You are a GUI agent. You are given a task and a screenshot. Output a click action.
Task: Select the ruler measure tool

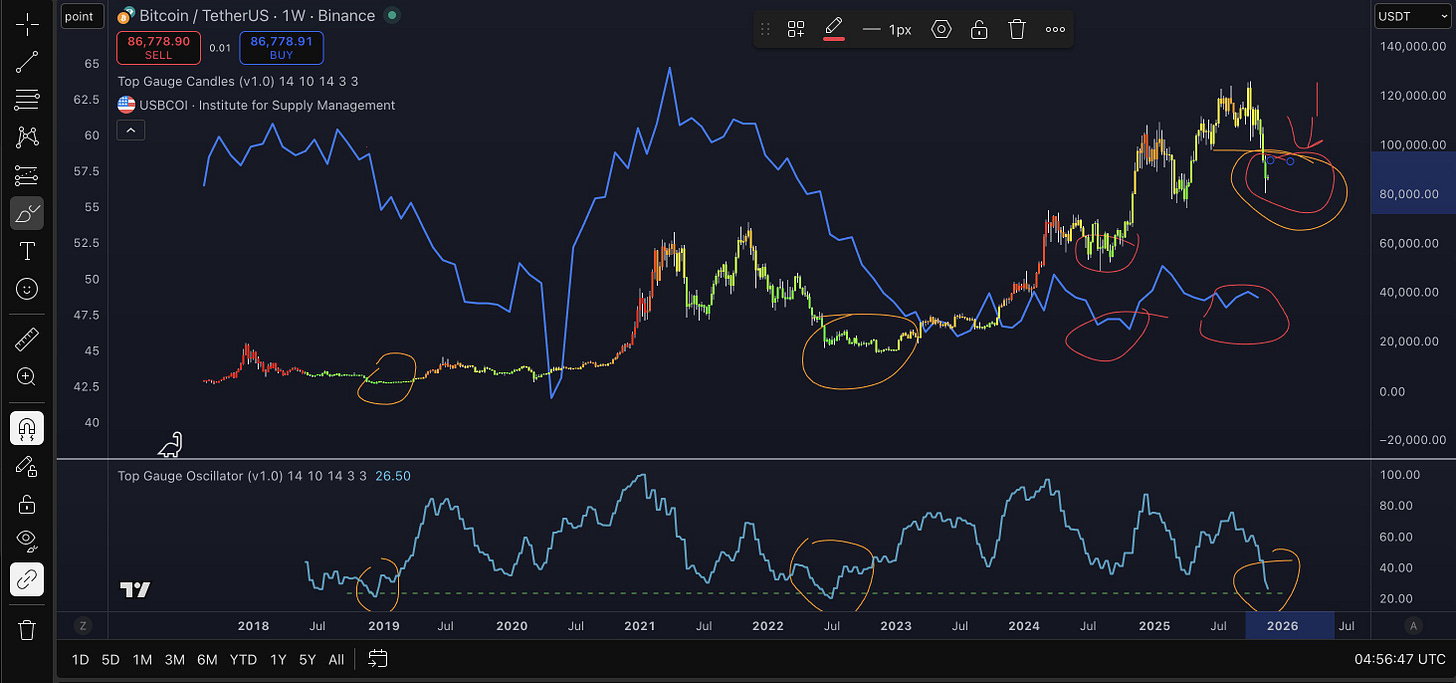pyautogui.click(x=27, y=340)
